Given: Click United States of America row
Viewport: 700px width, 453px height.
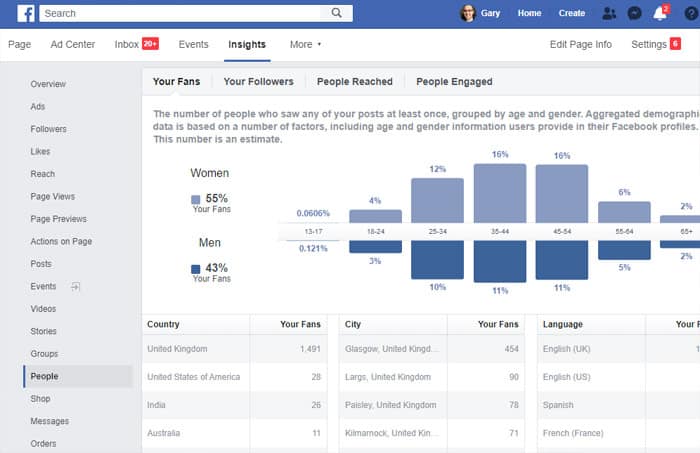Looking at the screenshot, I should click(235, 377).
